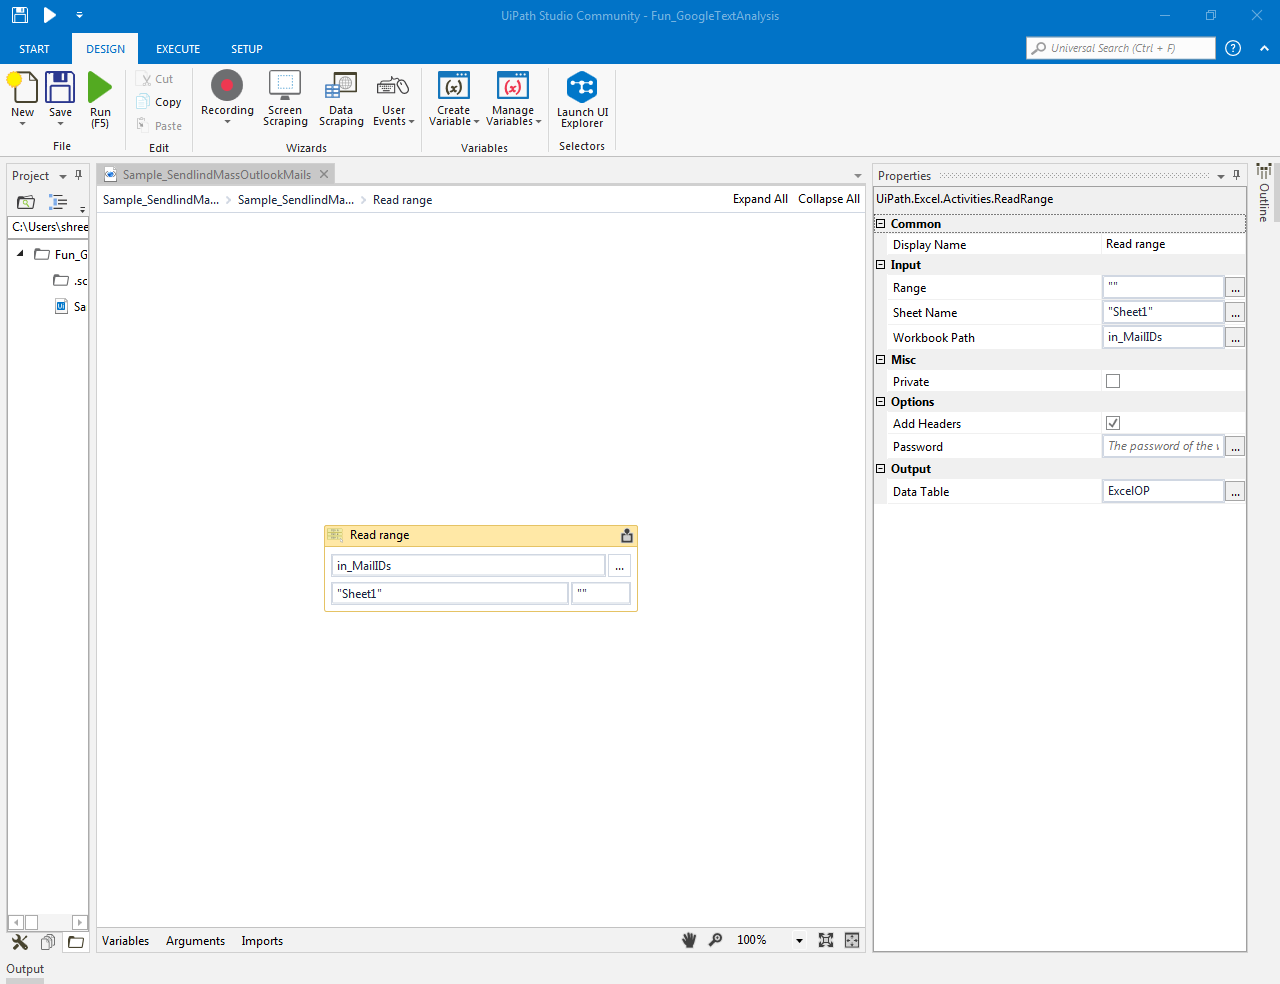Open the Output panel
1280x984 pixels.
pos(25,969)
